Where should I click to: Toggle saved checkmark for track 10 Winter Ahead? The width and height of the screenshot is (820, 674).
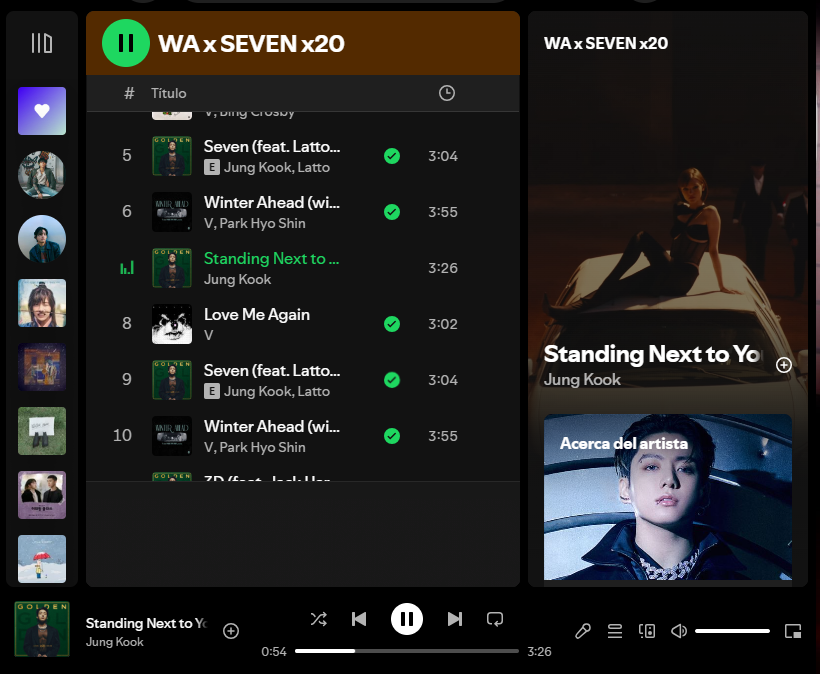pos(392,436)
